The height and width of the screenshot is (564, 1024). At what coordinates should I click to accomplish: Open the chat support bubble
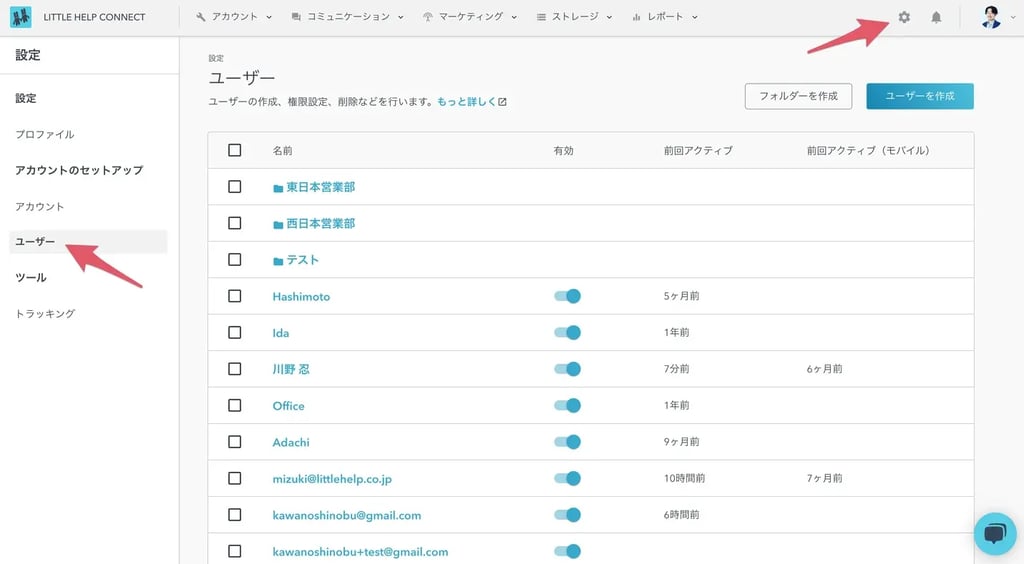(994, 533)
